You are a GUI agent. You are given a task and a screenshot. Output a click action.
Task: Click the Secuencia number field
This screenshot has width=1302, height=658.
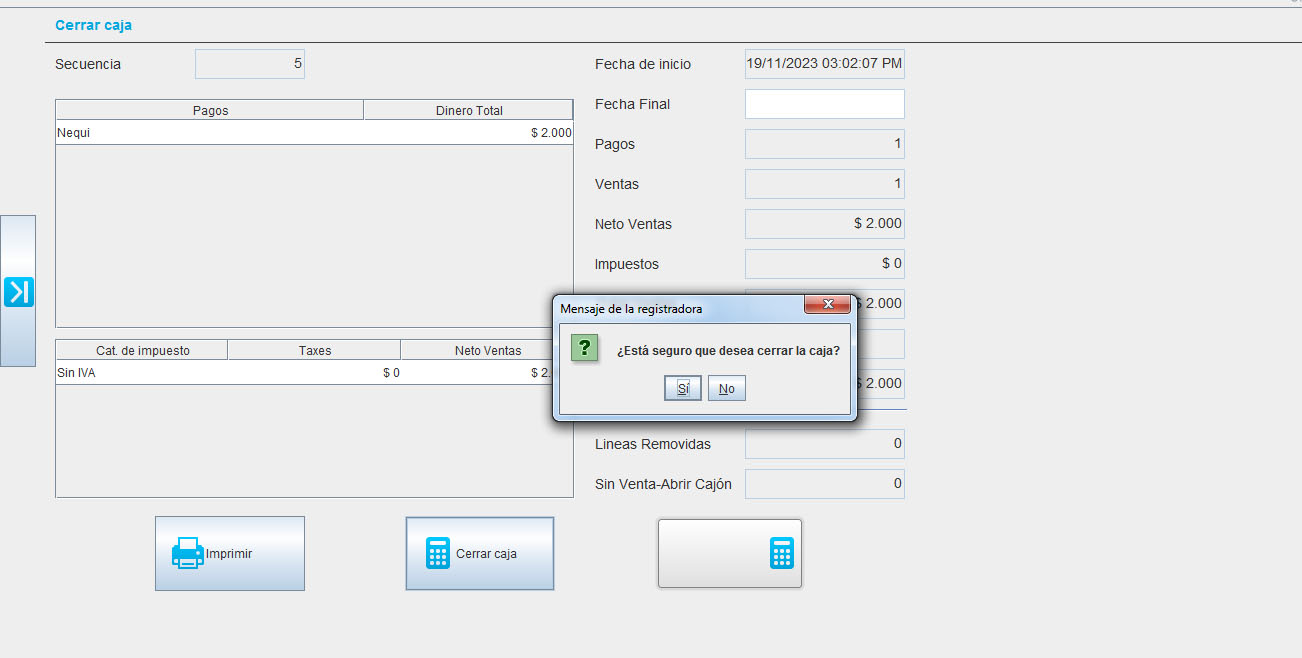tap(250, 64)
